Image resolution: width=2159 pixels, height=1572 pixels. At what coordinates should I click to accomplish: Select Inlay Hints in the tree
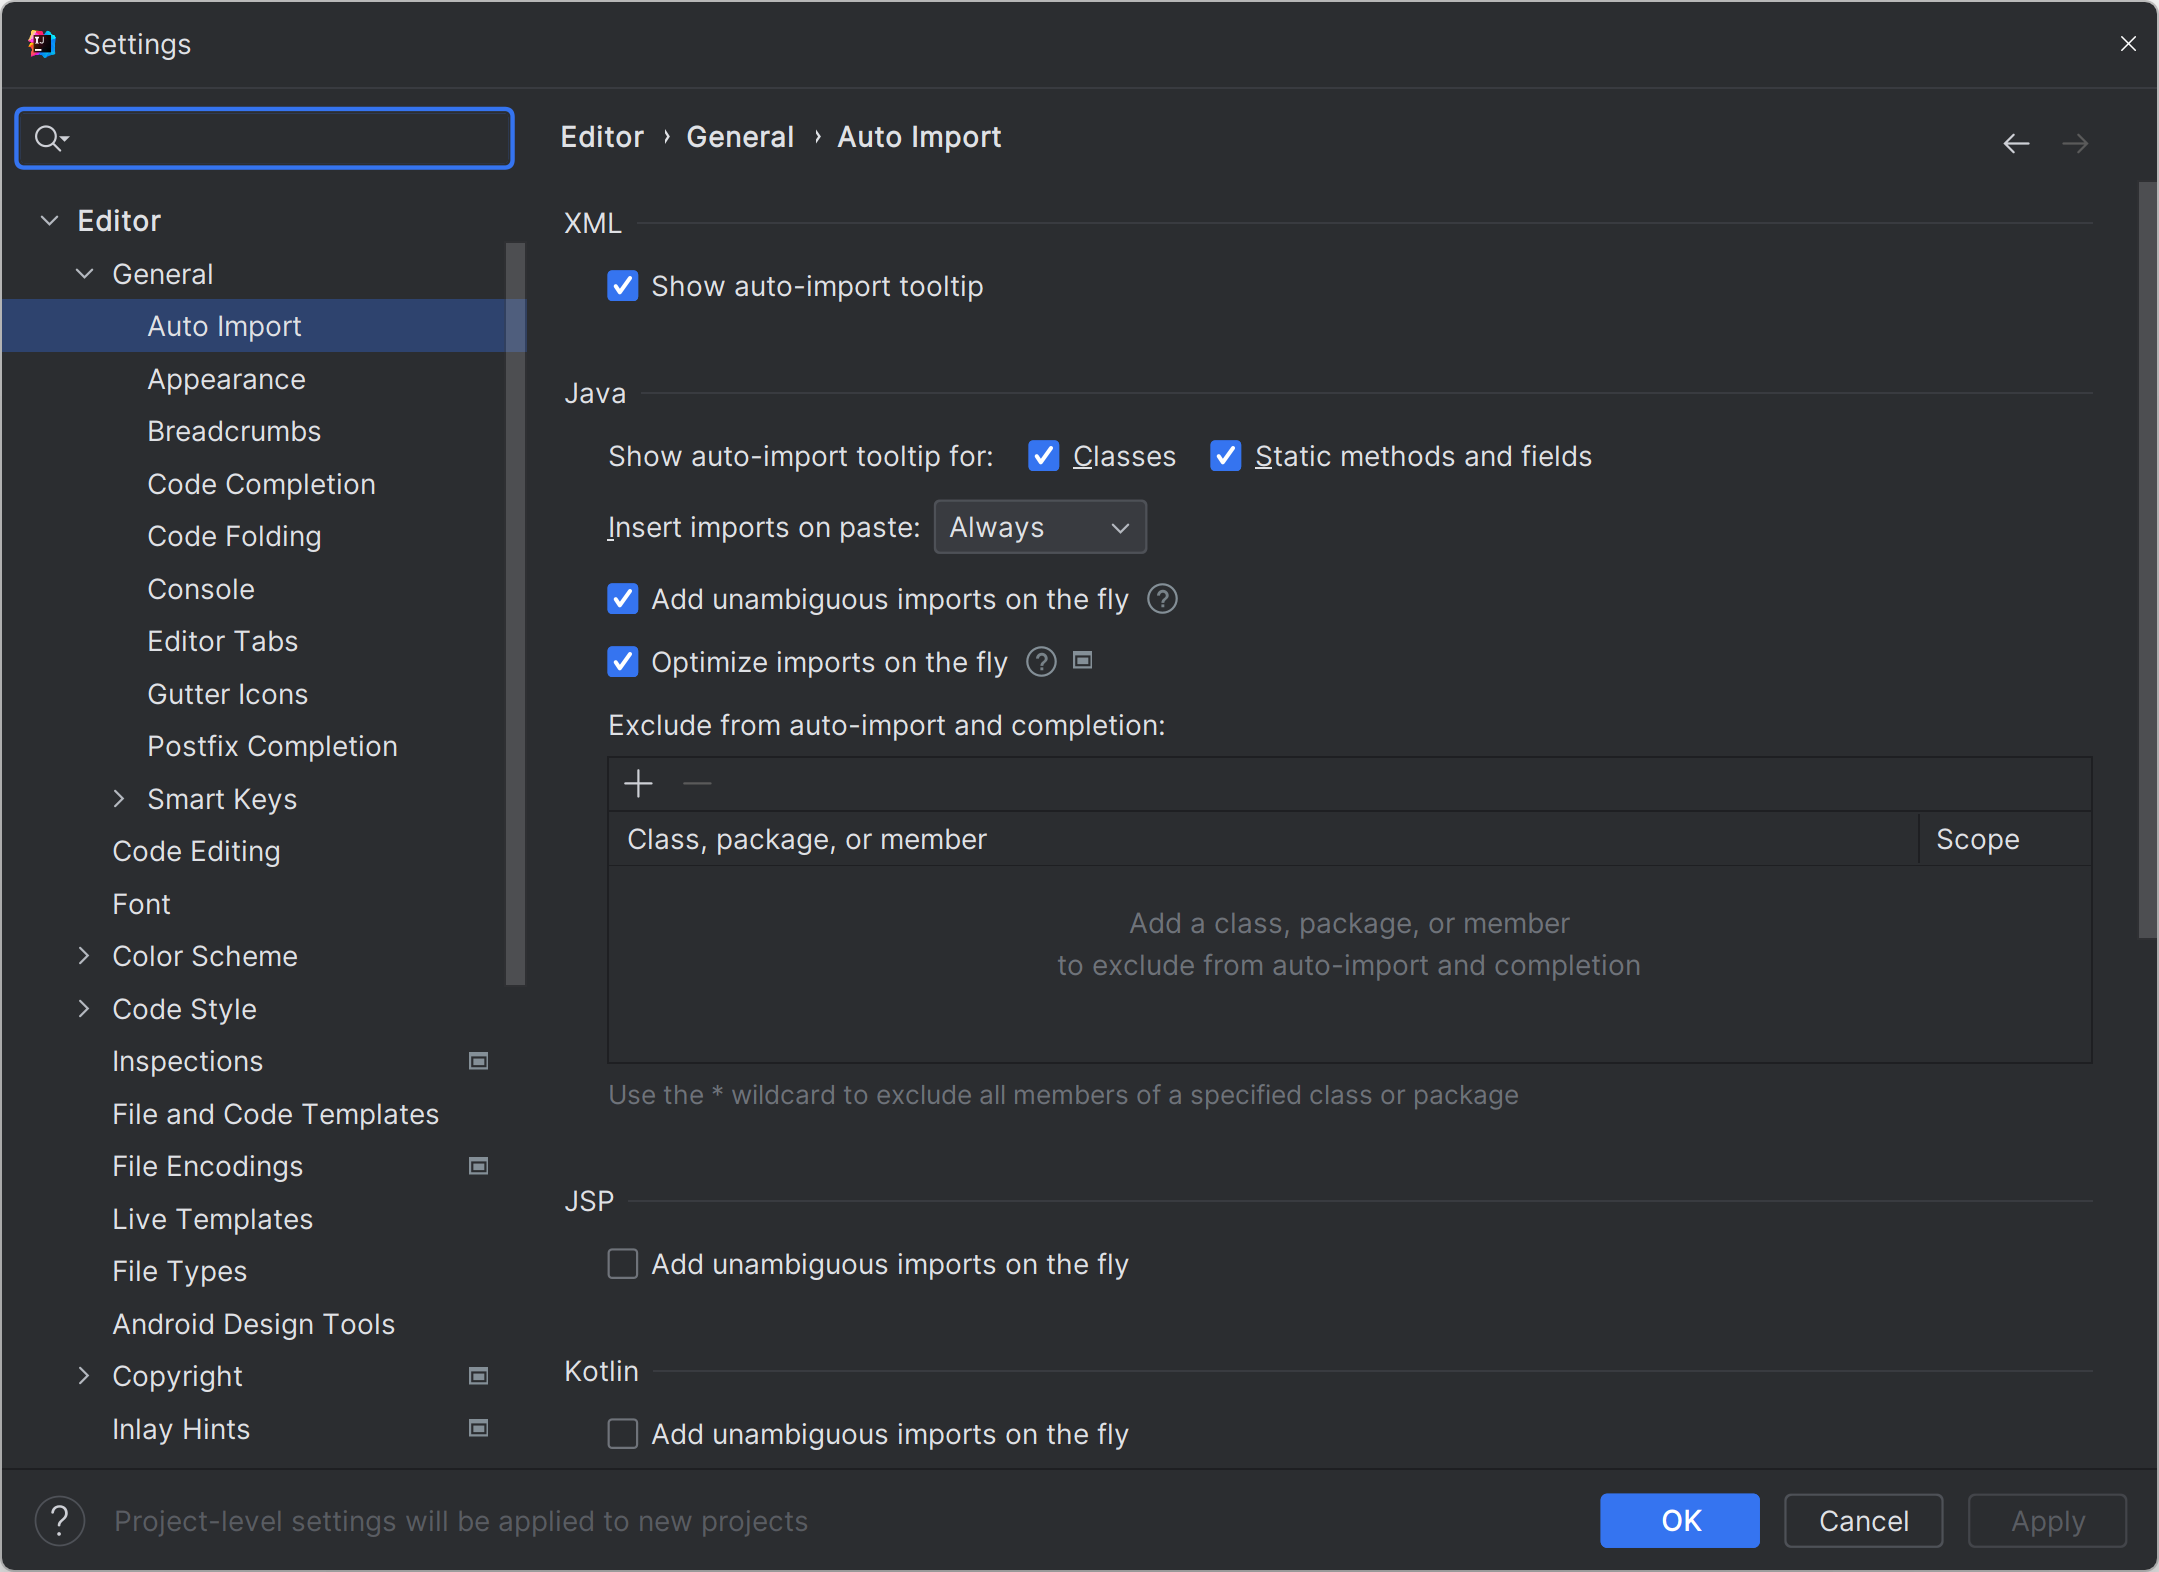click(x=181, y=1429)
